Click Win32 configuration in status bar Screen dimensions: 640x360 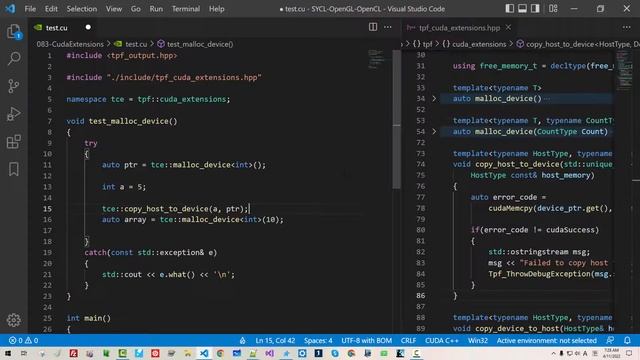coord(478,340)
